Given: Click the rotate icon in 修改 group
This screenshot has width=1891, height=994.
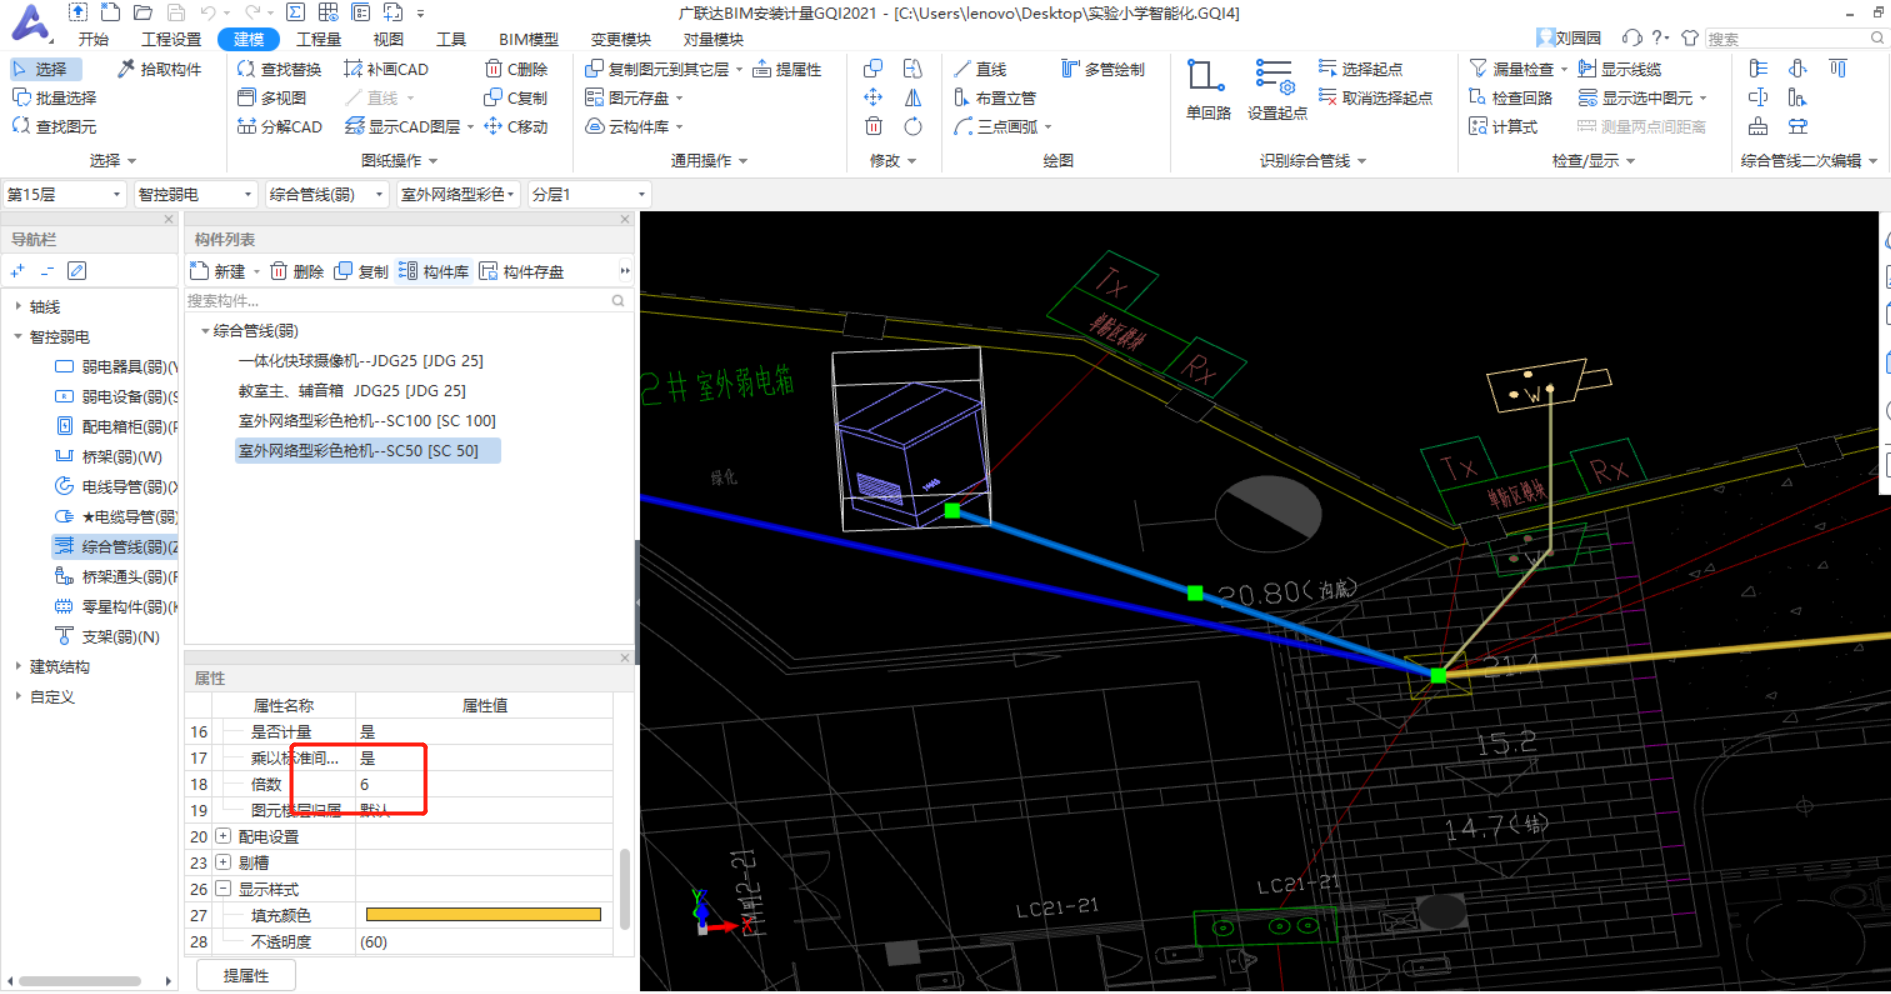Looking at the screenshot, I should 912,127.
